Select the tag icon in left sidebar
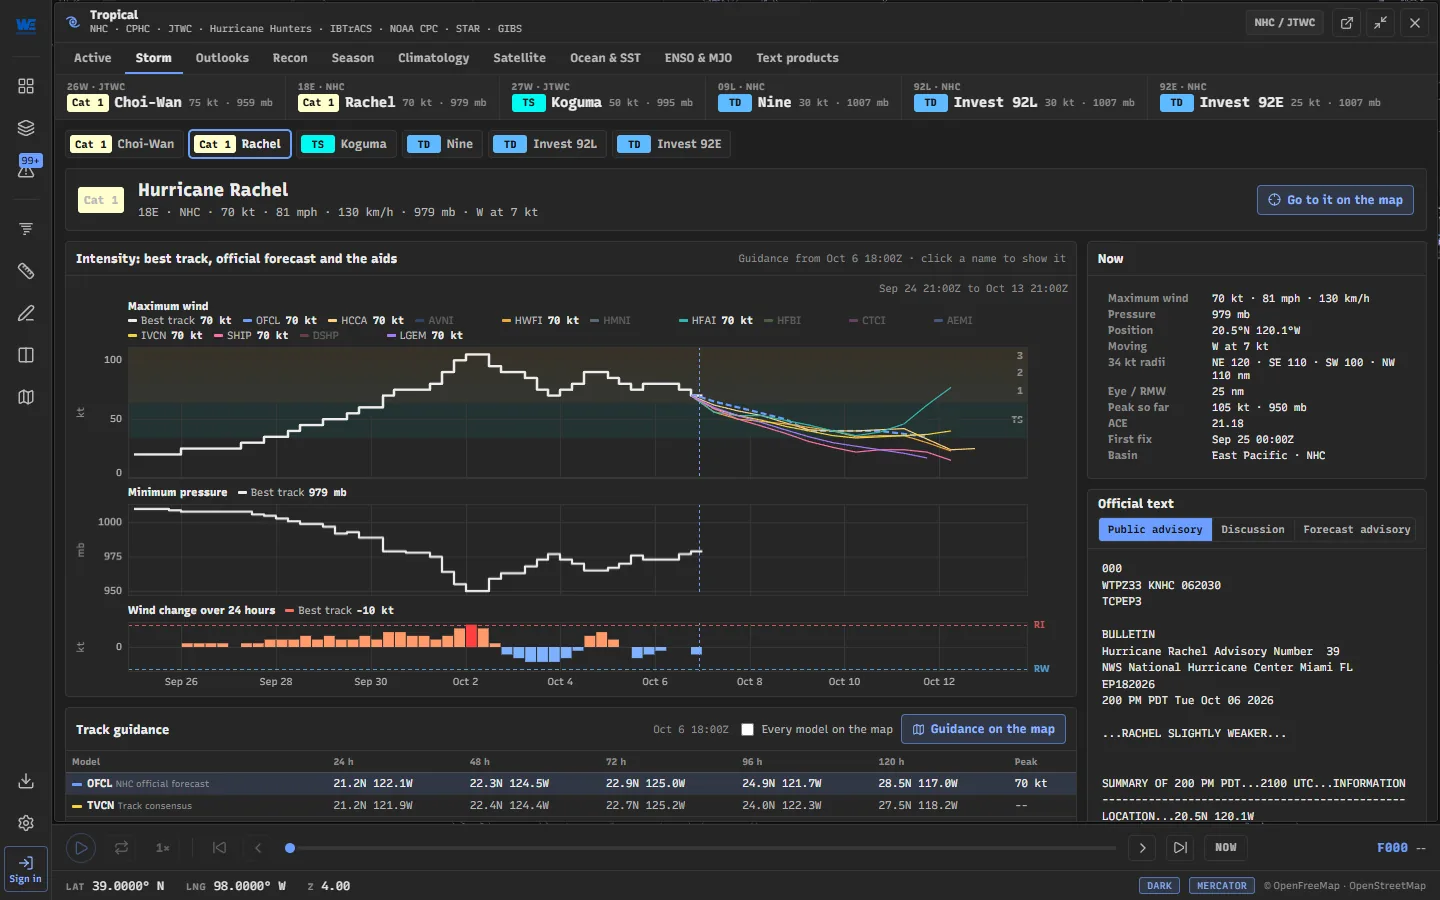Screen dimensions: 1440x900 26,271
